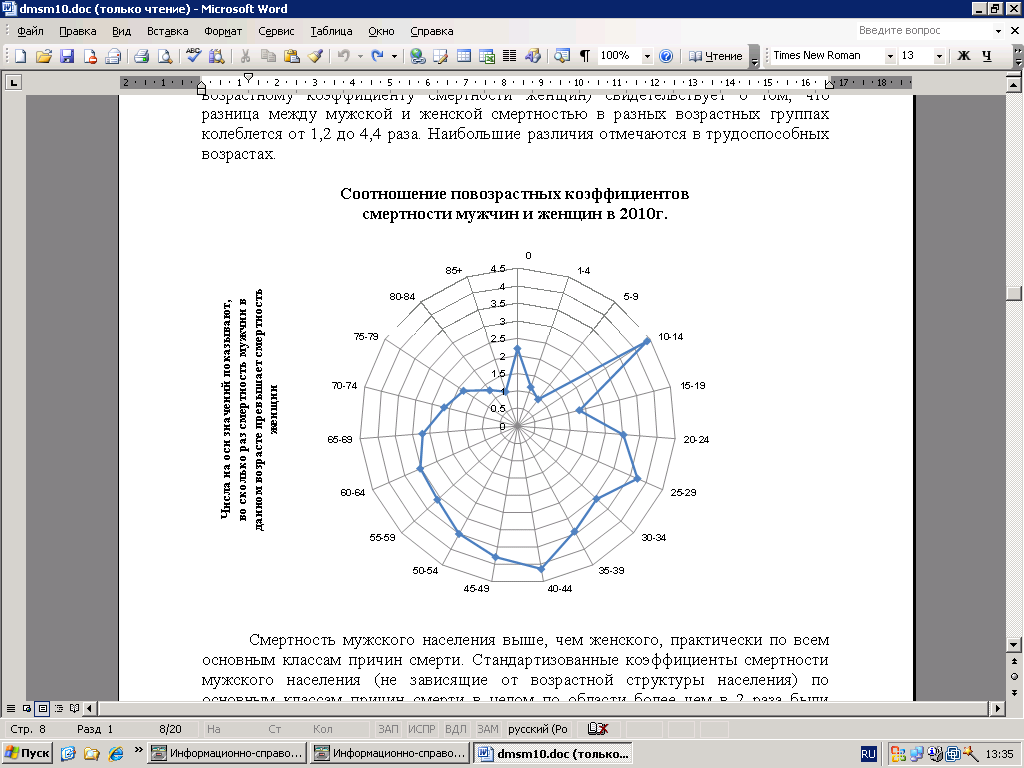Expand the help question box dropdown
The image size is (1024, 768).
point(998,31)
